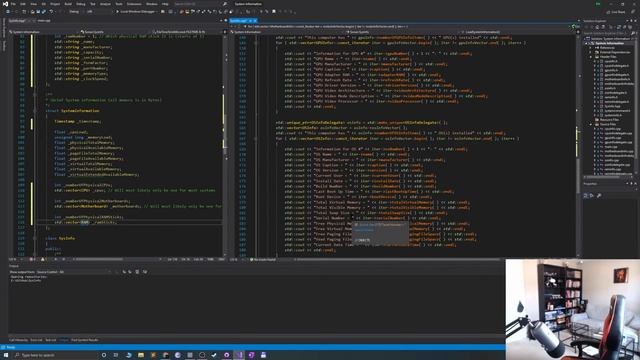Toggle word wrap in Output toolbar
This screenshot has height=360, width=640.
(145, 272)
